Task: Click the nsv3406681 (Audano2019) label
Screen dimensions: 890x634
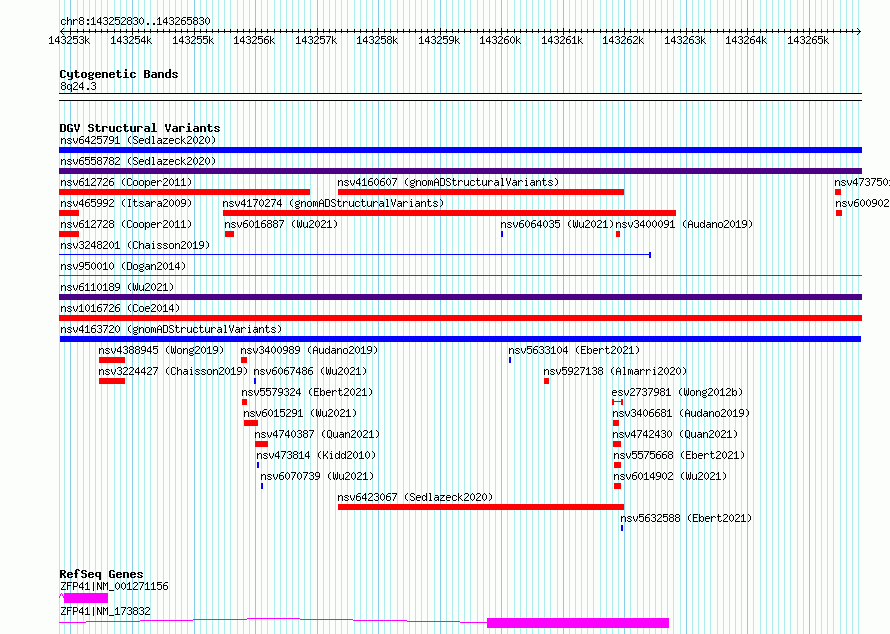Action: (681, 413)
